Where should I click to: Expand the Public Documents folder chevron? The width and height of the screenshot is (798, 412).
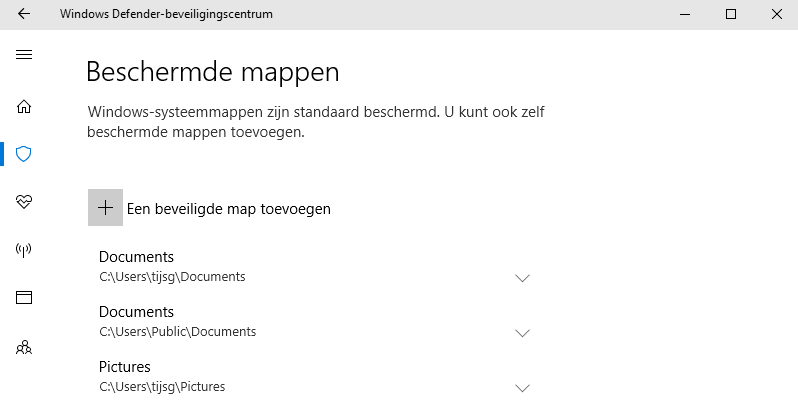pyautogui.click(x=521, y=332)
